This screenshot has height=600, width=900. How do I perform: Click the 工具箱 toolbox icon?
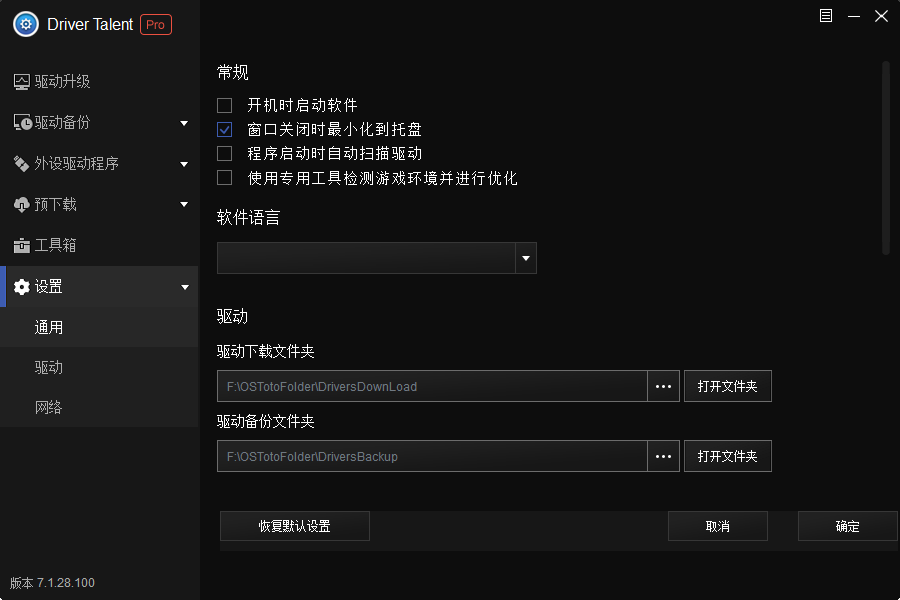click(21, 246)
